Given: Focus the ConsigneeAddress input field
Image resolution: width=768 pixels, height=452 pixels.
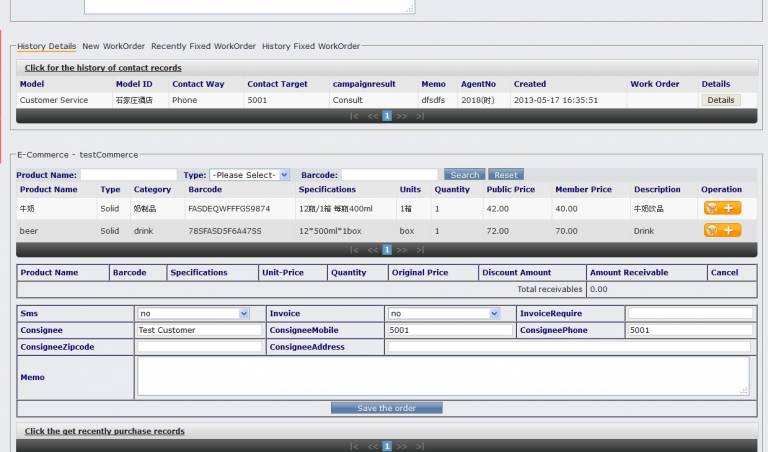Looking at the screenshot, I should pyautogui.click(x=568, y=347).
